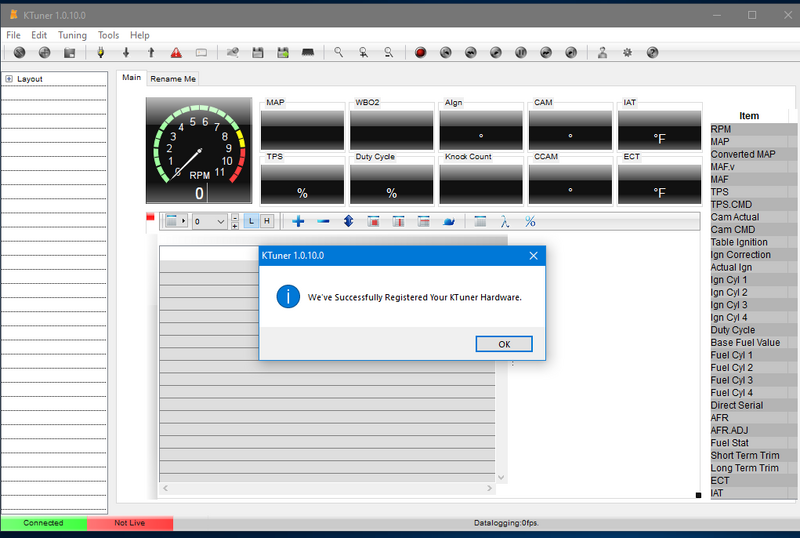Image resolution: width=800 pixels, height=538 pixels.
Task: Click the green Connected status button
Action: point(43,523)
